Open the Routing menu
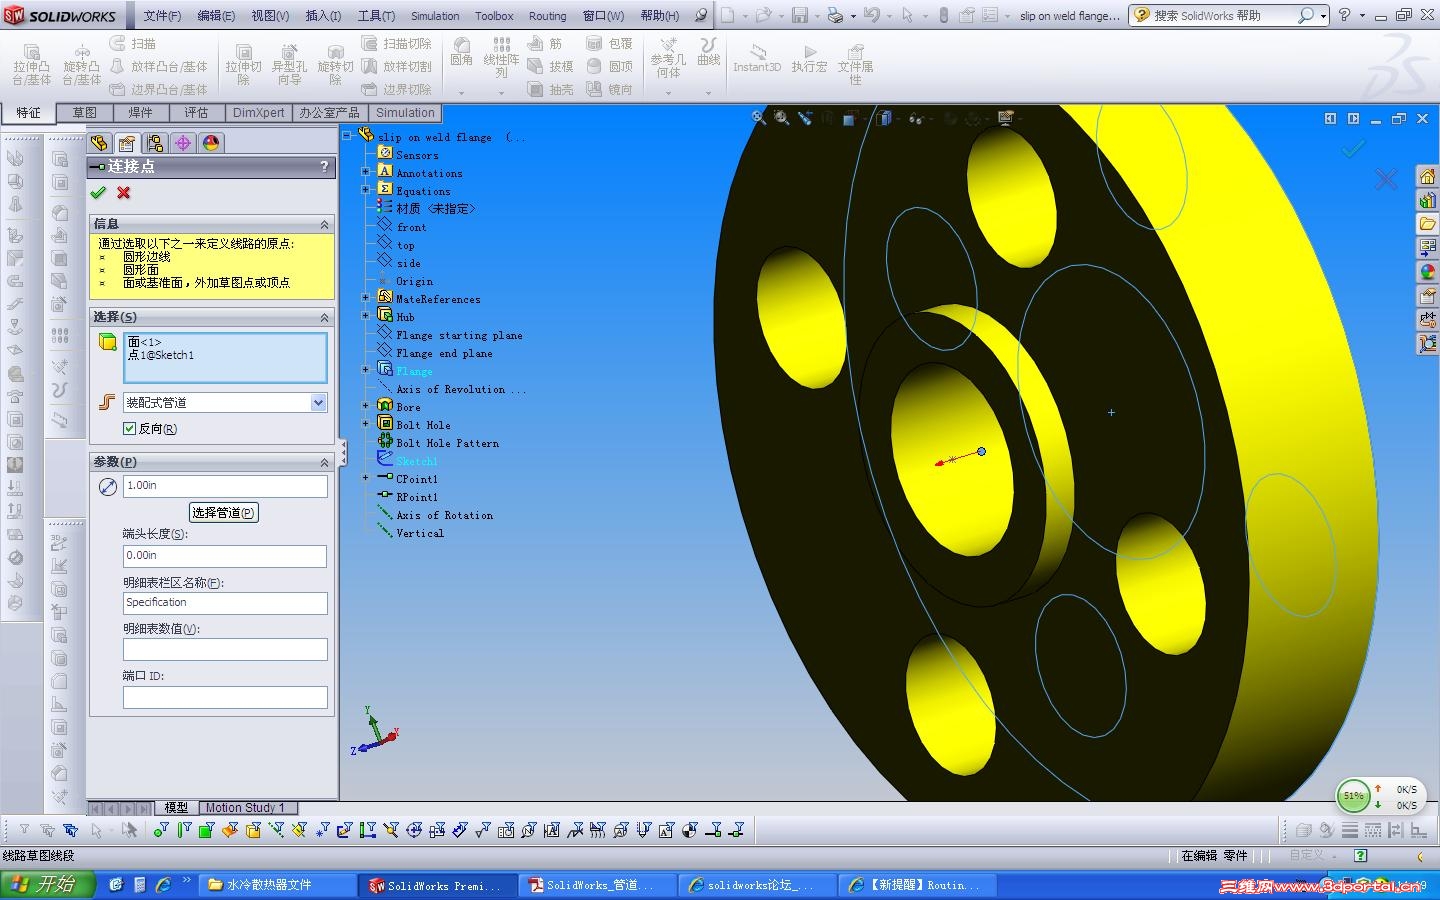 547,16
